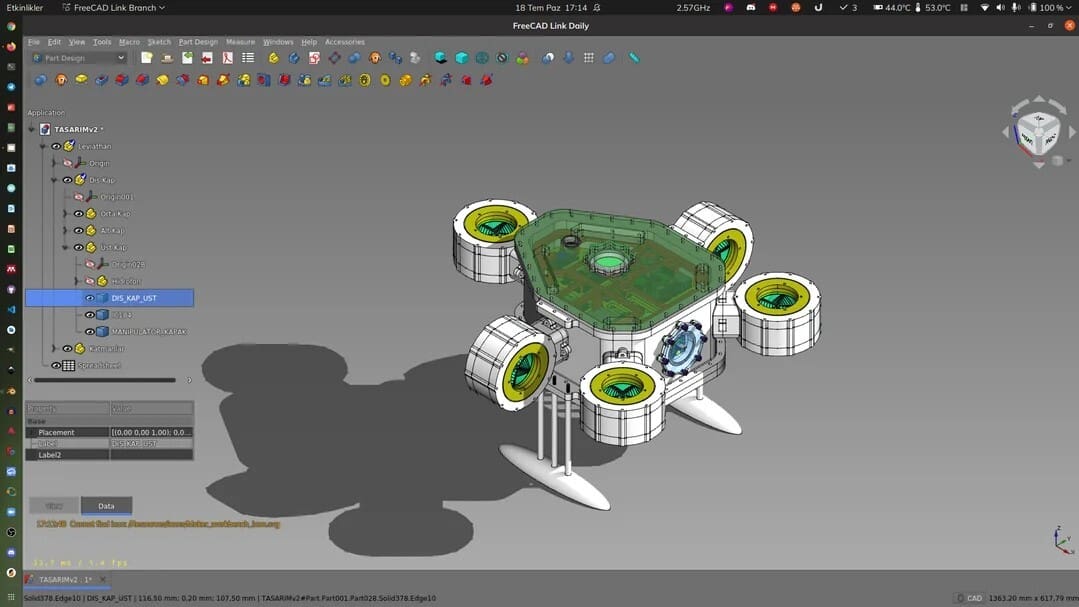1079x607 pixels.
Task: Open the Measure menu
Action: [240, 42]
